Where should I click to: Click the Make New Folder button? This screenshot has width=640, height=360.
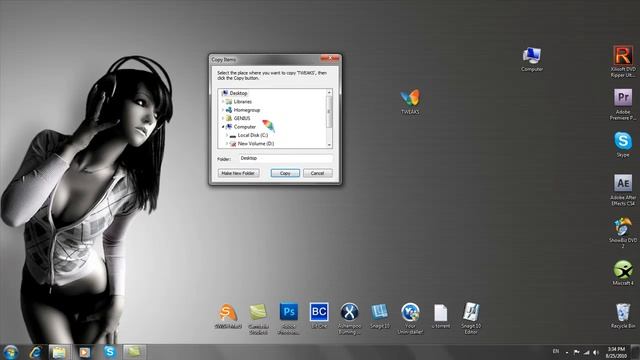[x=238, y=173]
